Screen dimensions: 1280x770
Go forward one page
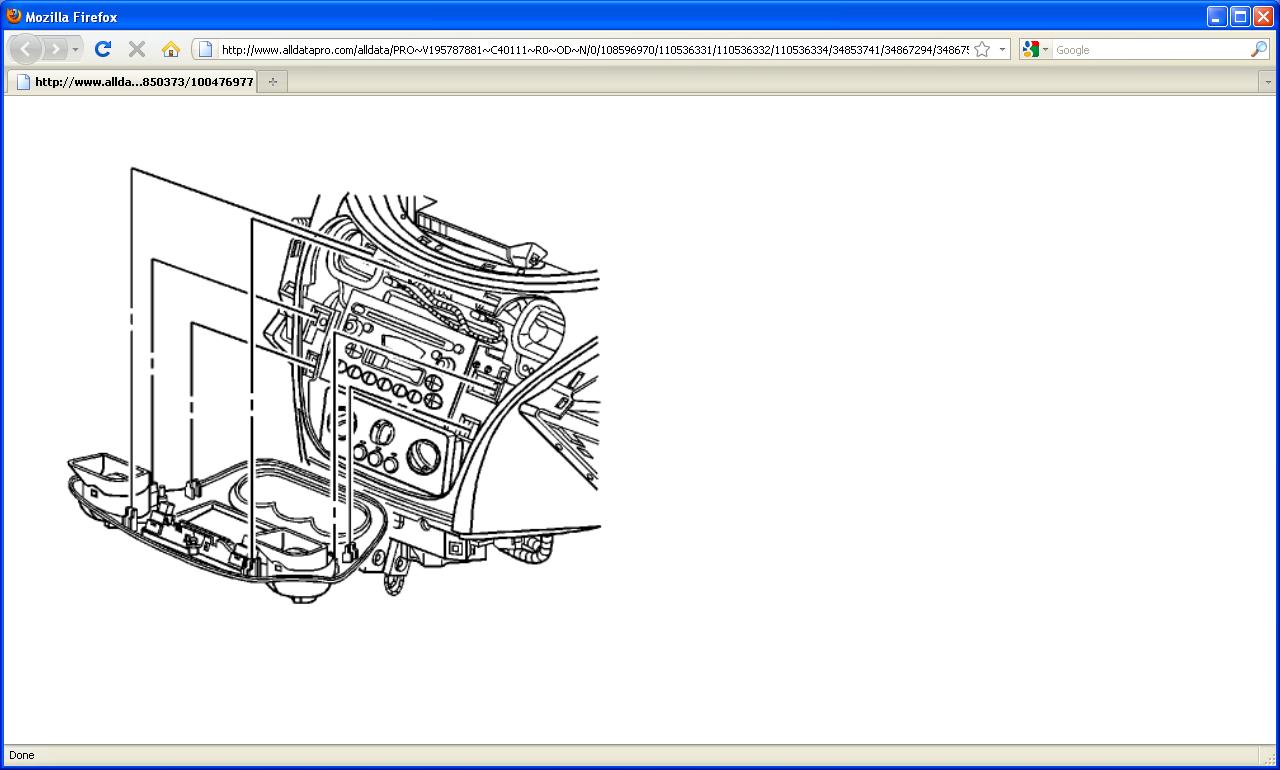[56, 49]
